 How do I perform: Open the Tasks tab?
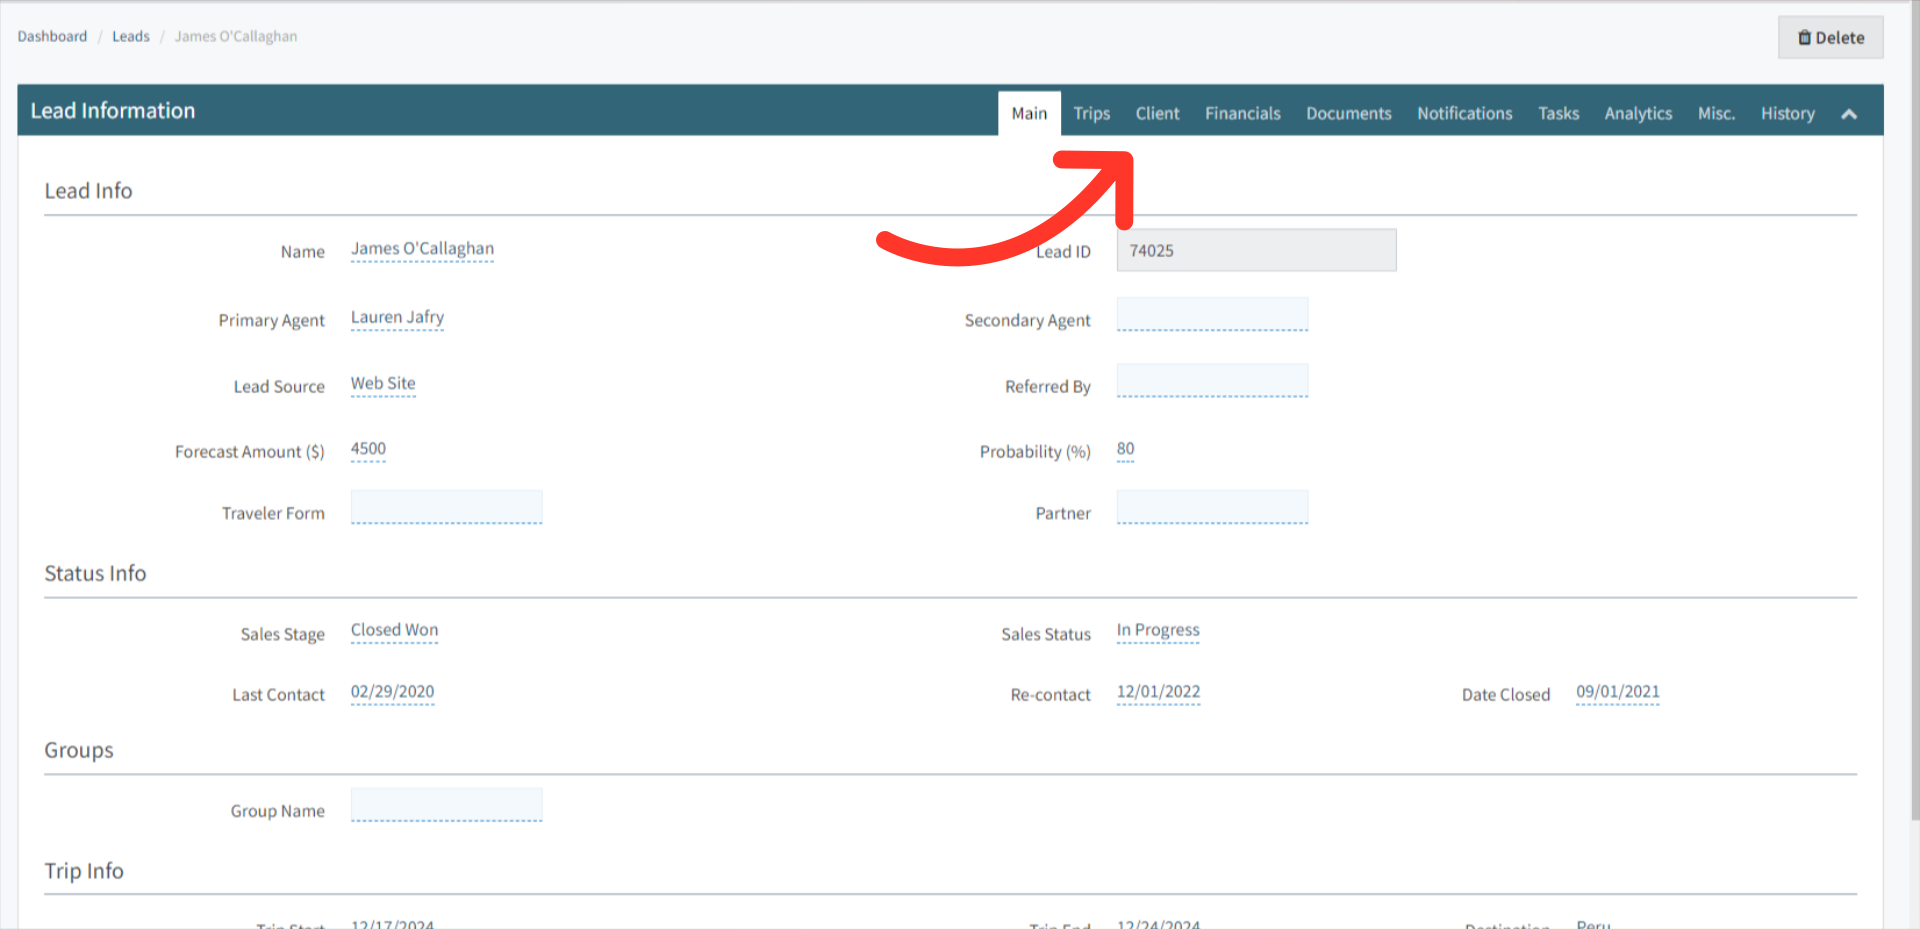[x=1558, y=113]
